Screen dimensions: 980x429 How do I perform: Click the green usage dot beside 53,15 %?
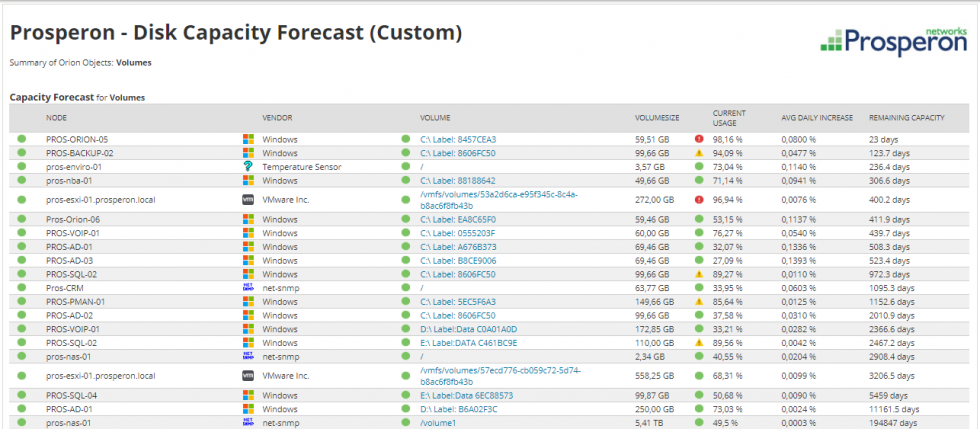[699, 220]
